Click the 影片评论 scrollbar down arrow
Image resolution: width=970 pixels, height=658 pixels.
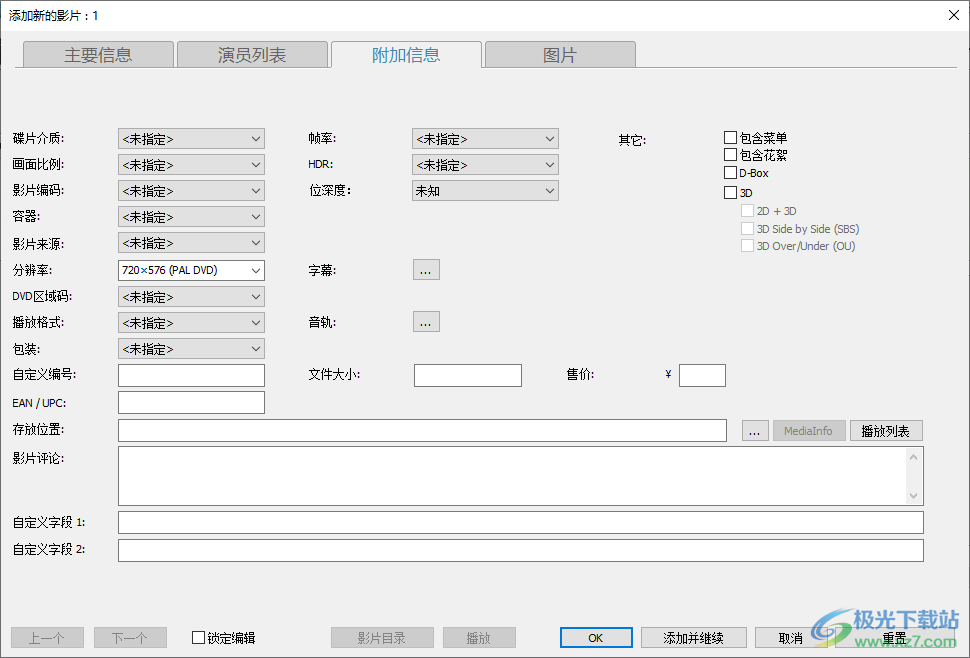coord(915,496)
